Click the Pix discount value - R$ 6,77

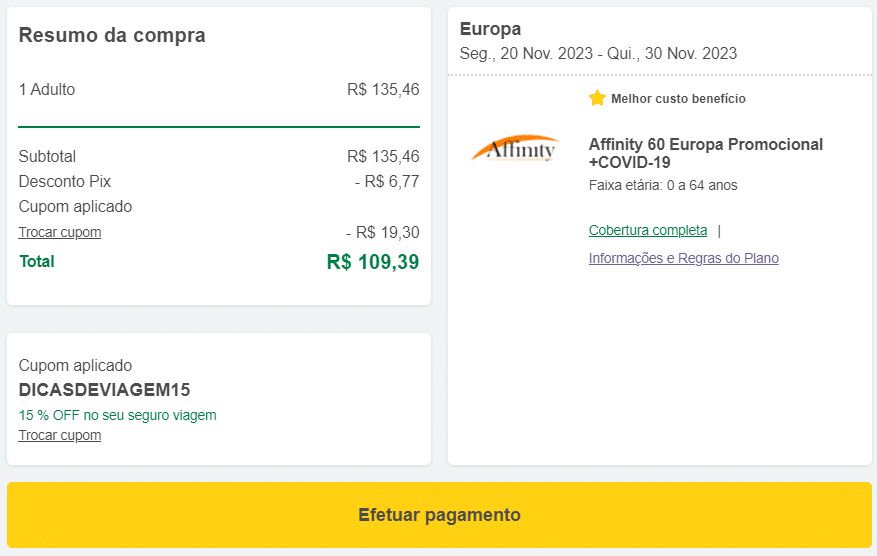(x=386, y=181)
